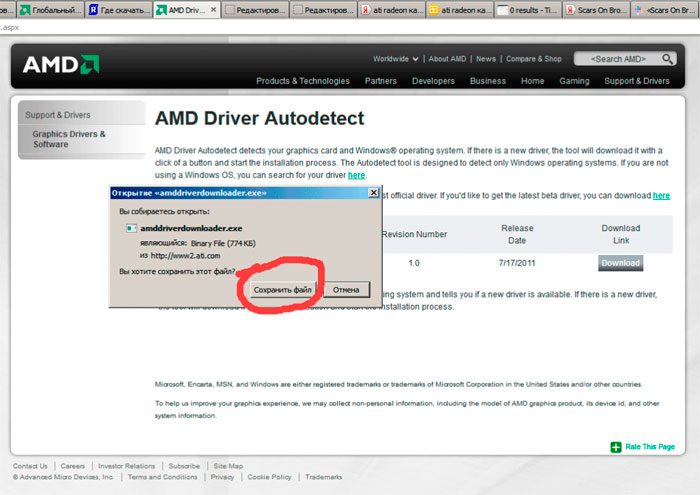
Task: Open the Support & Drivers nav menu
Action: click(x=637, y=81)
